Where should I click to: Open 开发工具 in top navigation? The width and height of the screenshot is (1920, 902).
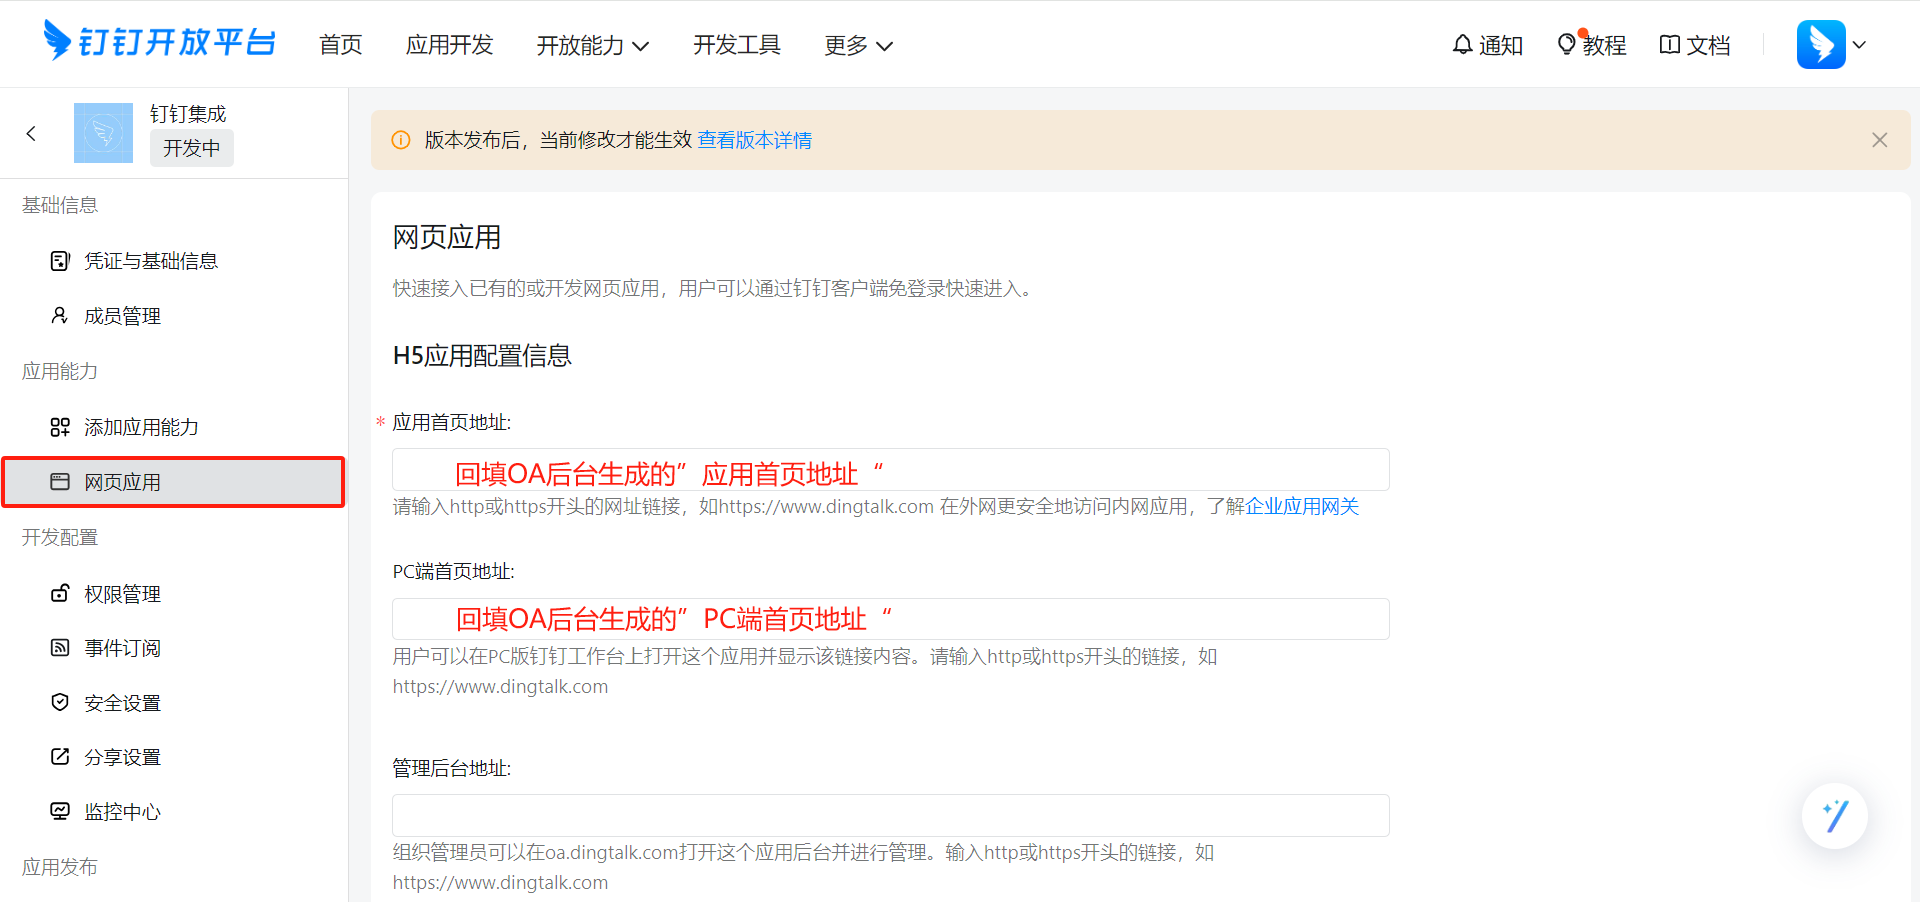point(736,45)
